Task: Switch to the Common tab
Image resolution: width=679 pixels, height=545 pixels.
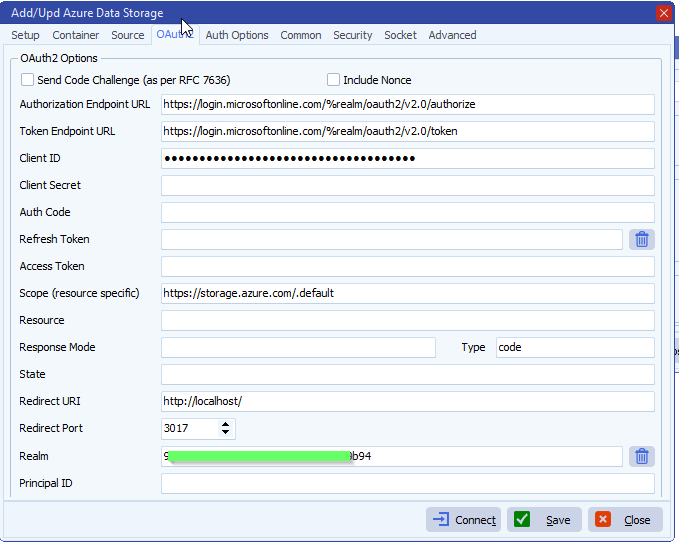Action: click(x=301, y=35)
